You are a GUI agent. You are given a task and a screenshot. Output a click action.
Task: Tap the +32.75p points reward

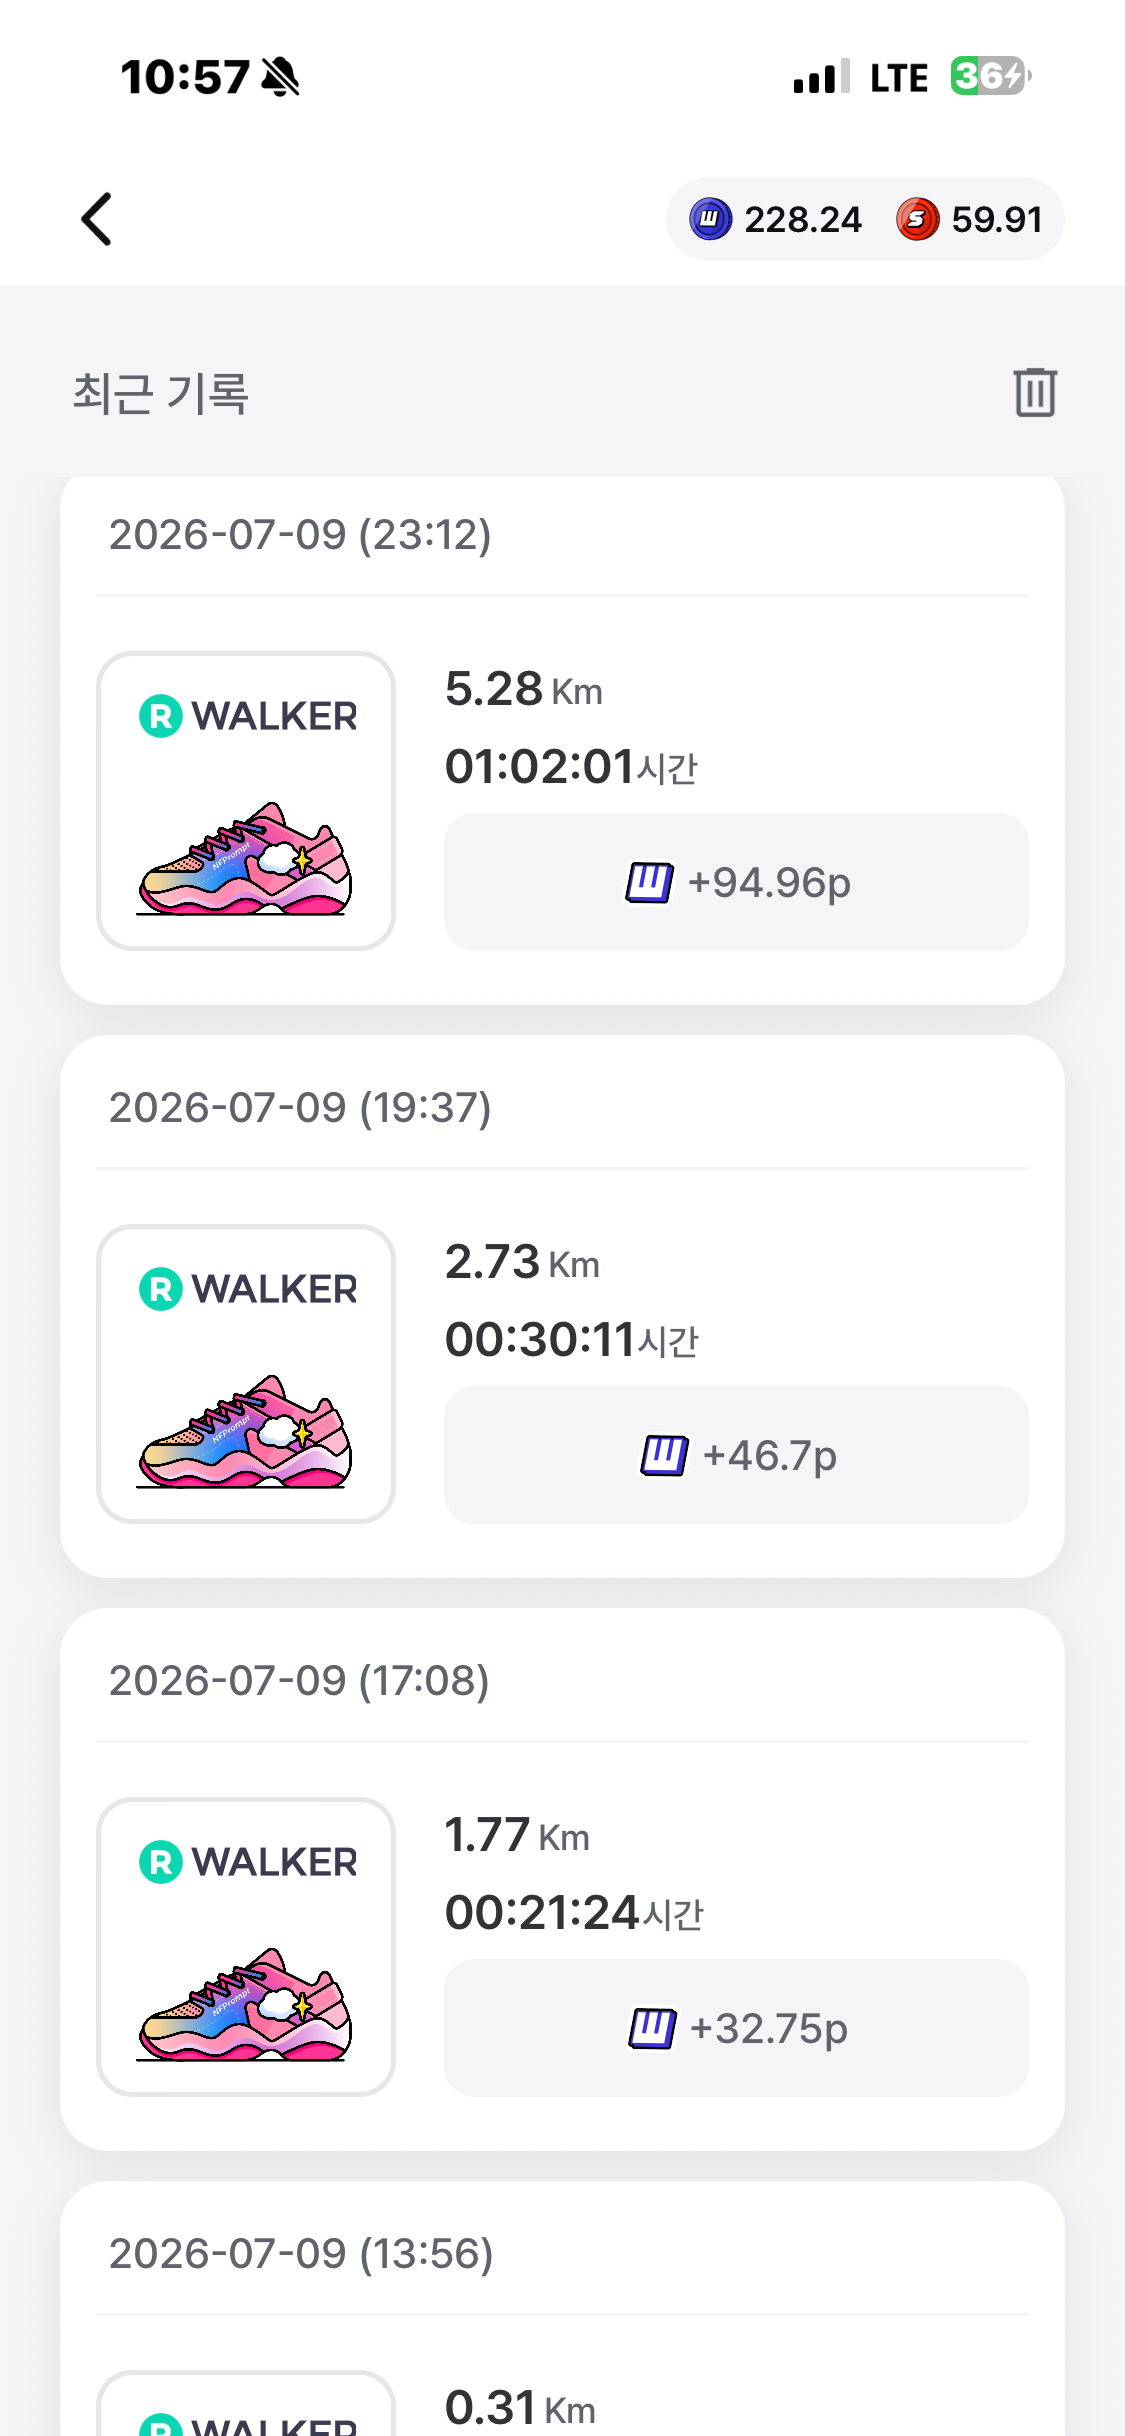(x=736, y=2028)
